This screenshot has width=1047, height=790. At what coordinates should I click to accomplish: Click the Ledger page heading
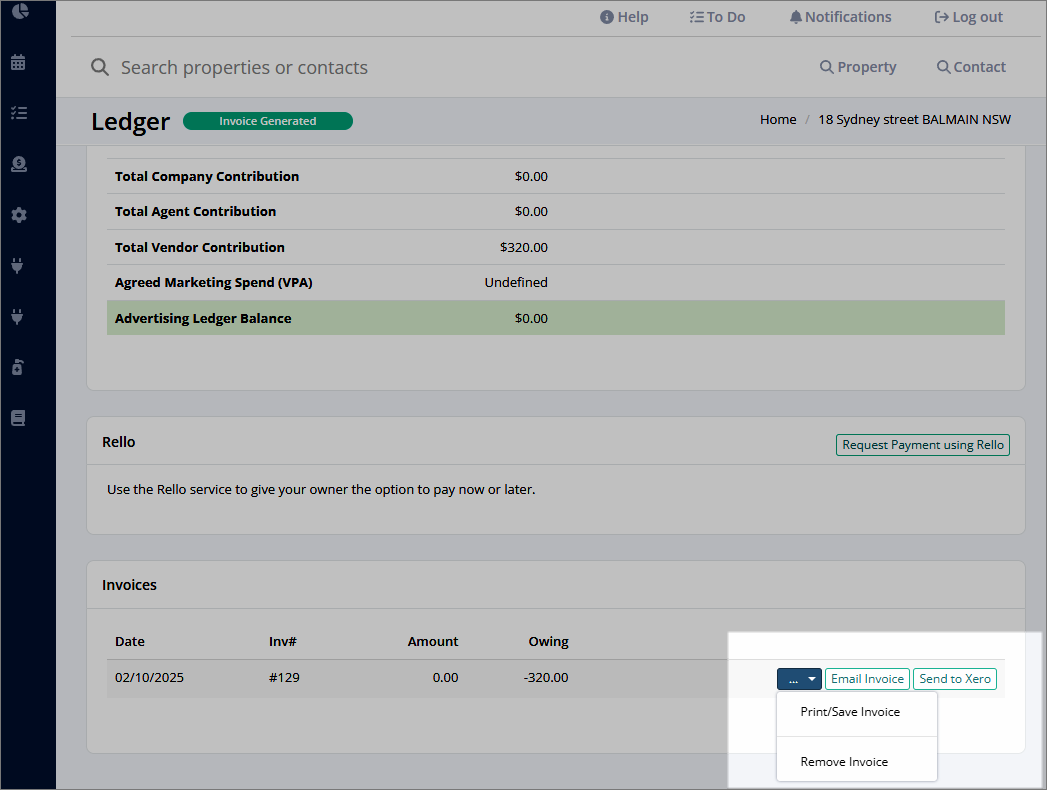point(131,122)
